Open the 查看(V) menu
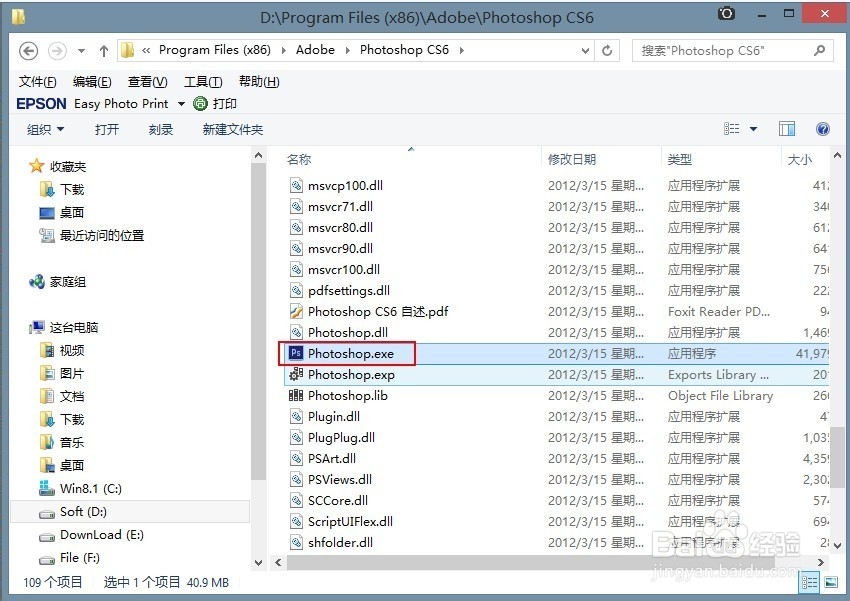The height and width of the screenshot is (601, 850). 147,82
